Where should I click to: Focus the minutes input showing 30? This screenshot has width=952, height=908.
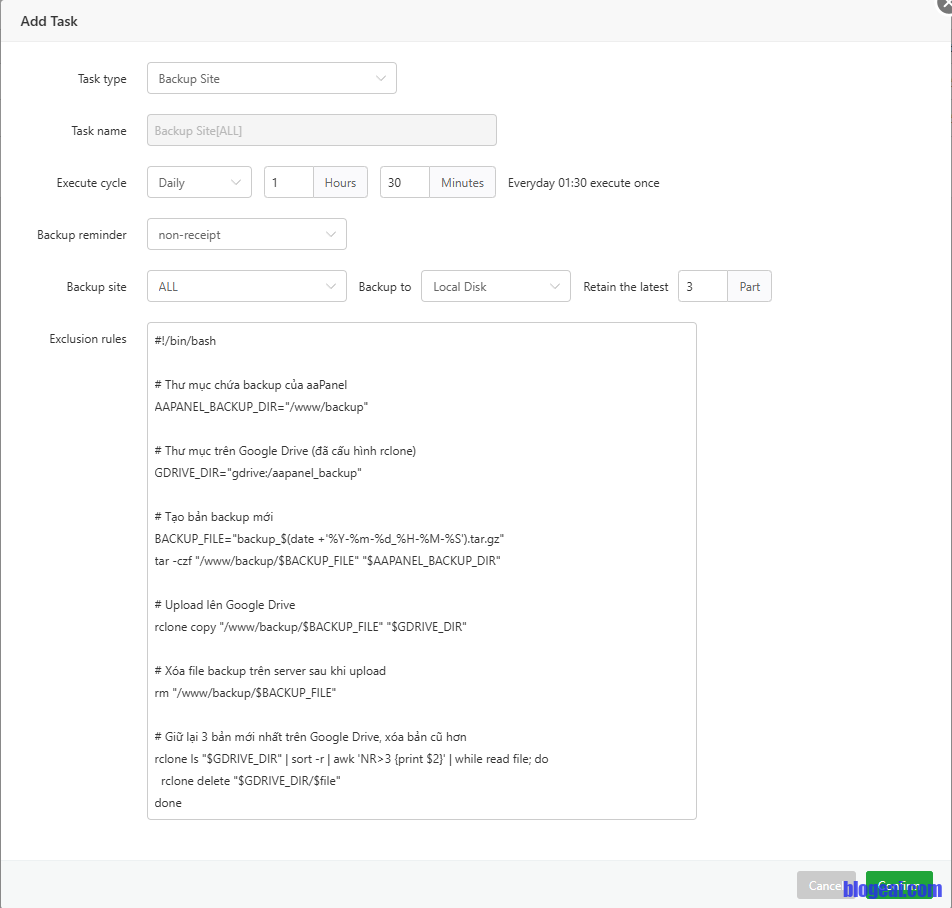click(x=405, y=183)
